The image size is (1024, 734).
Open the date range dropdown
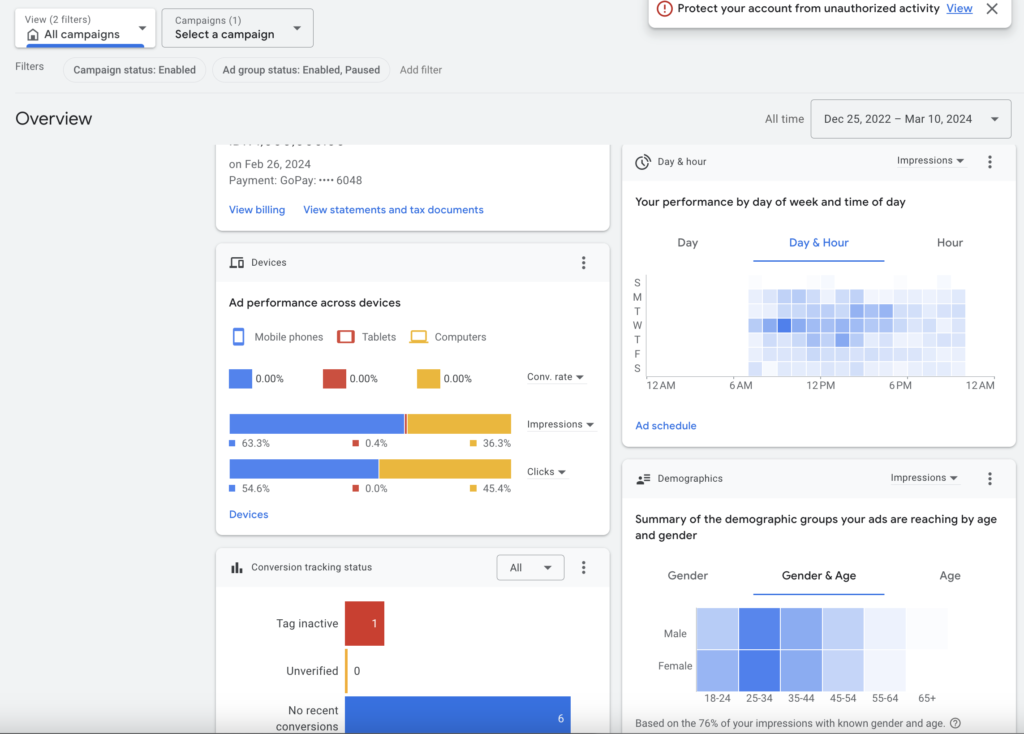(910, 118)
